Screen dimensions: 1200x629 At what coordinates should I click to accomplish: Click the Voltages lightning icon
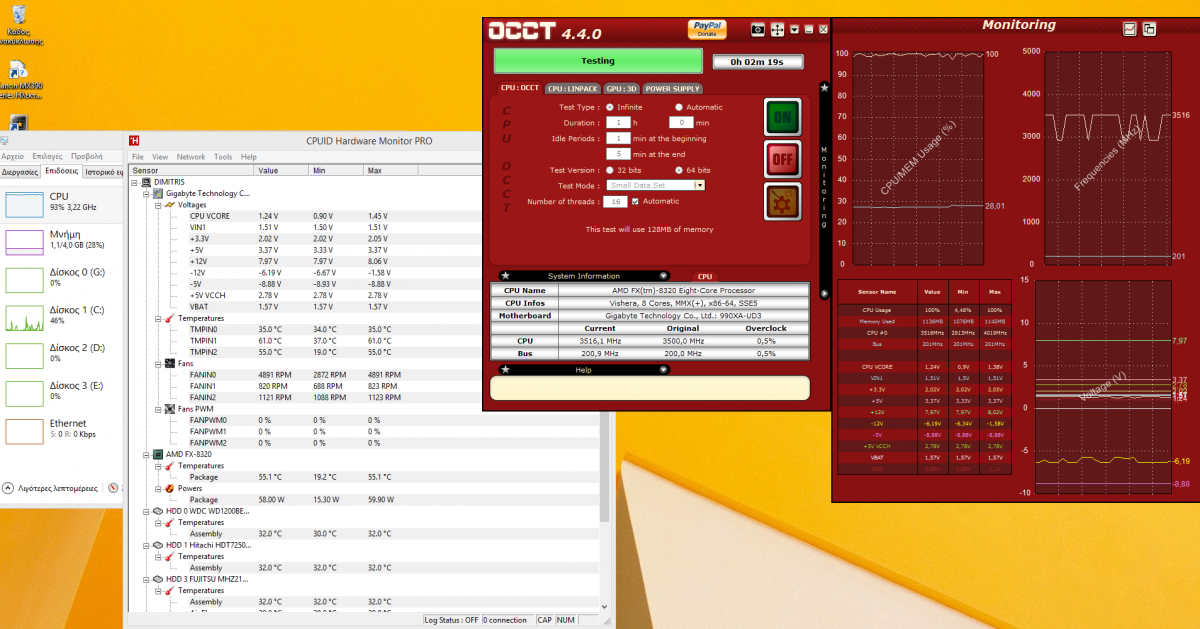pos(169,204)
